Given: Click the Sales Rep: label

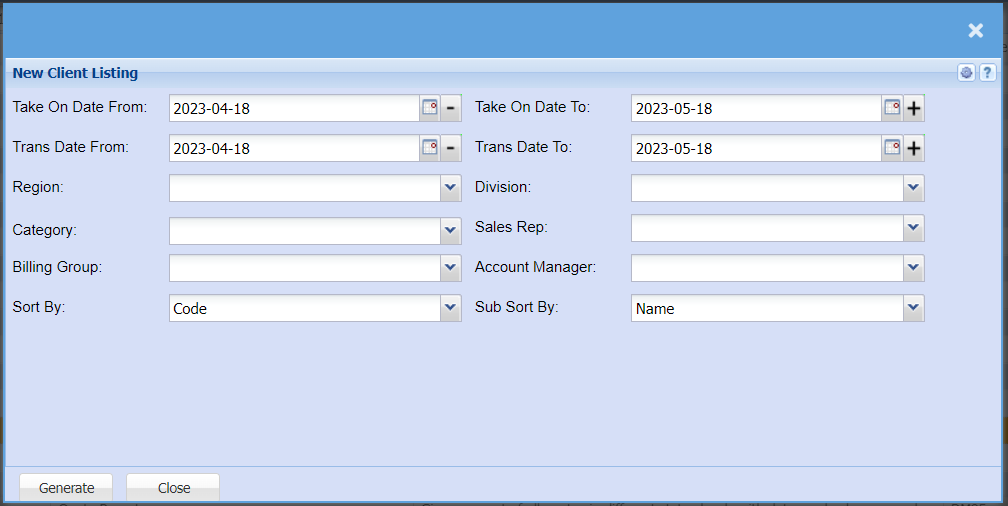Looking at the screenshot, I should (x=511, y=227).
